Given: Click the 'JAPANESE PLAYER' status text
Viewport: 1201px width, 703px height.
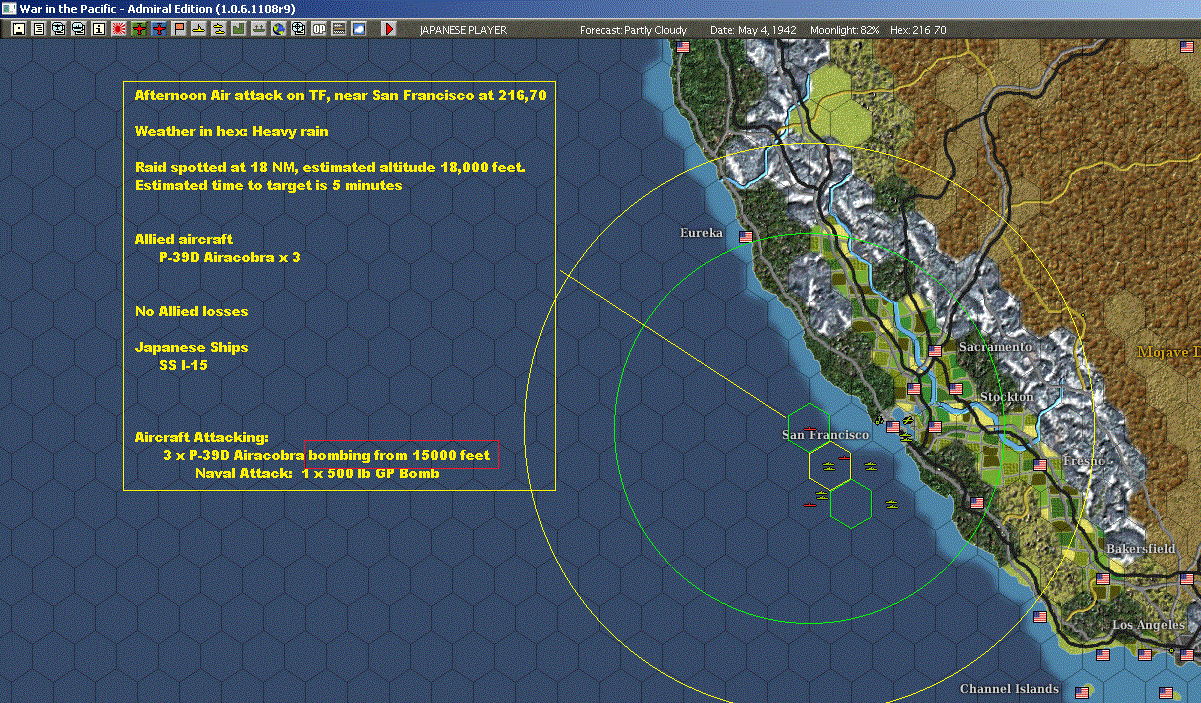Looking at the screenshot, I should coord(463,30).
